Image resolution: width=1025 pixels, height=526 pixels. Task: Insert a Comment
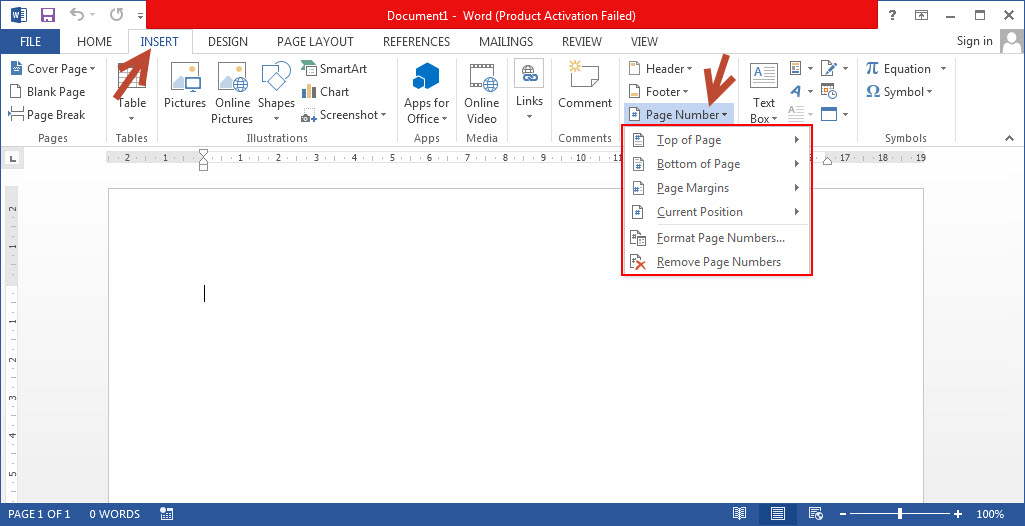pos(584,86)
